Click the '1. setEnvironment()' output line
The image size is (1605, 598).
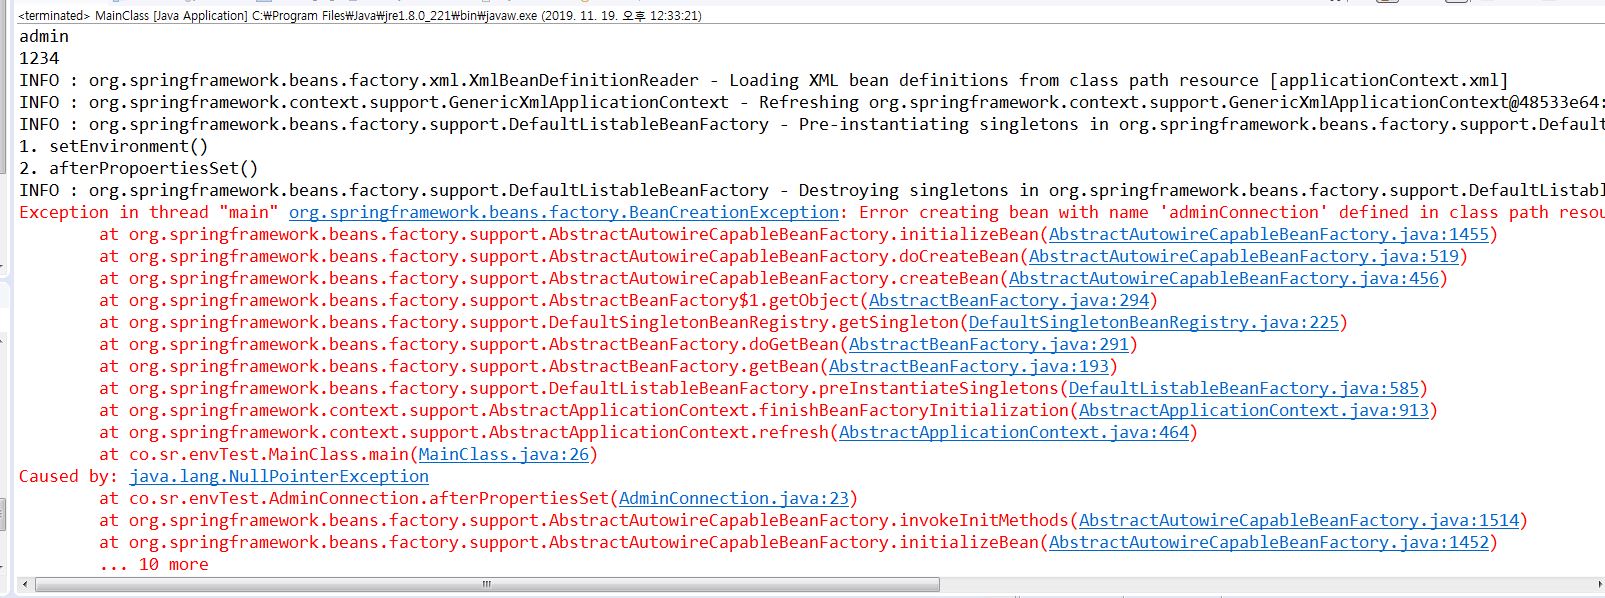tap(114, 146)
